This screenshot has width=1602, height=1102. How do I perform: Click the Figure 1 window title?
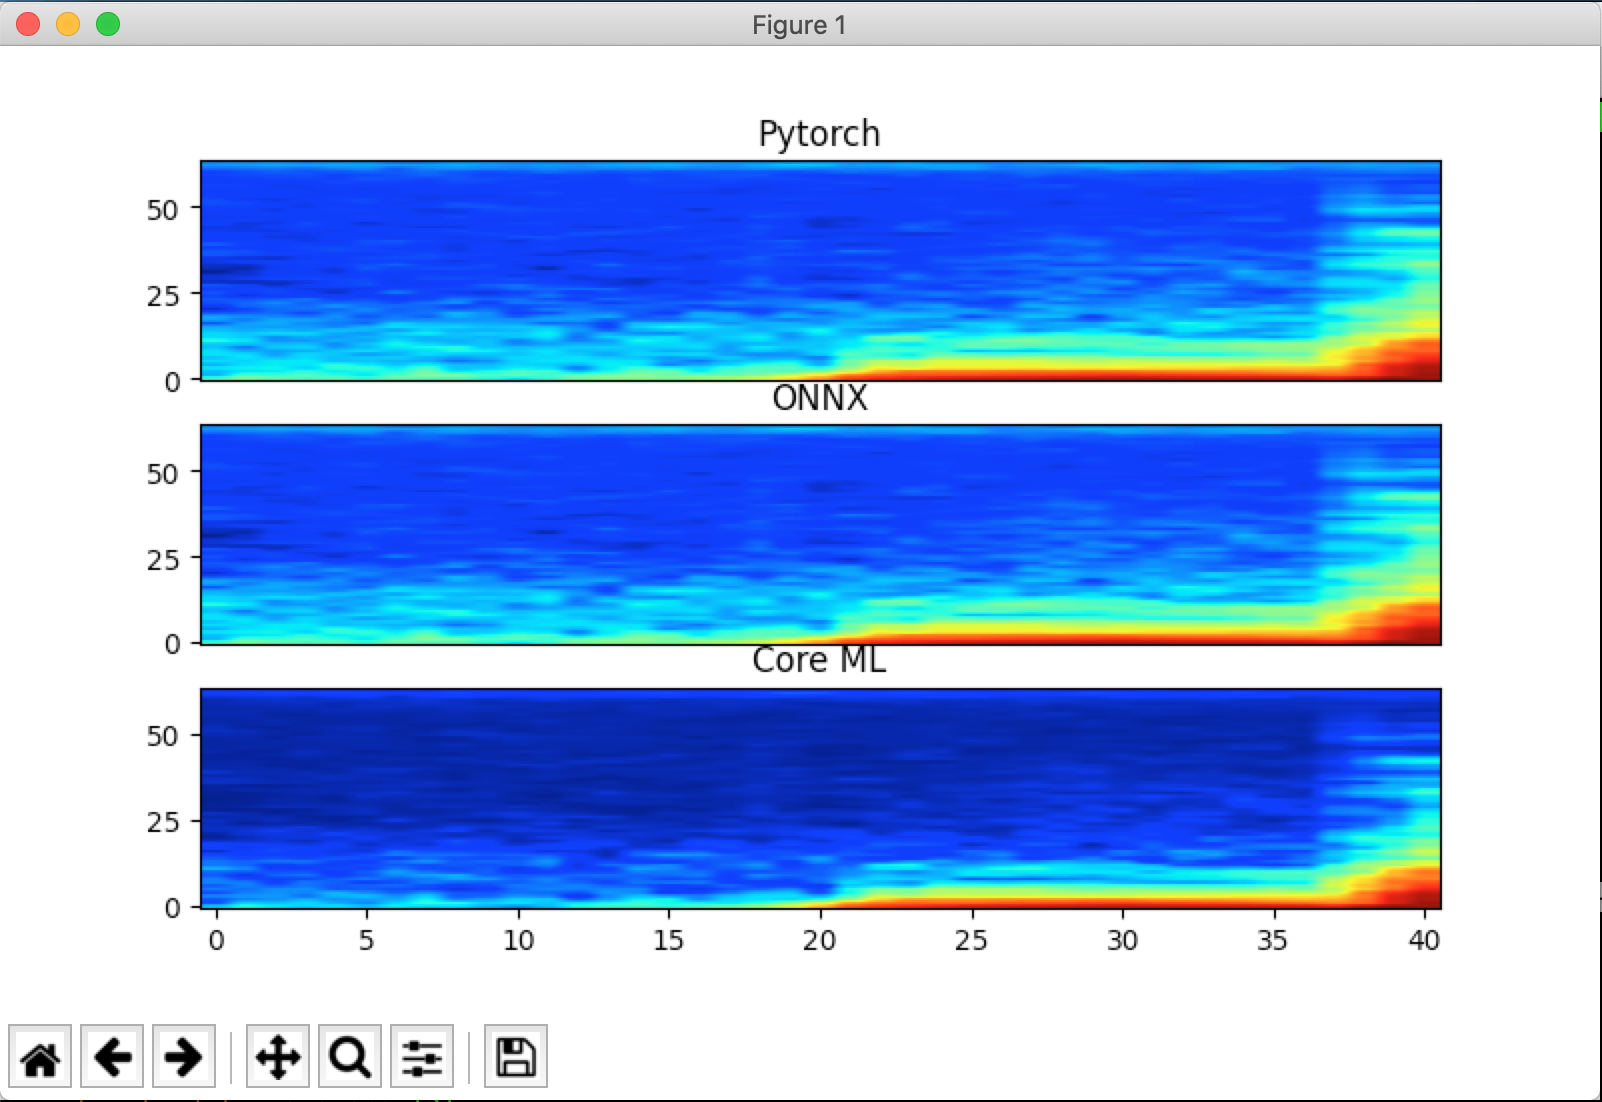[799, 25]
